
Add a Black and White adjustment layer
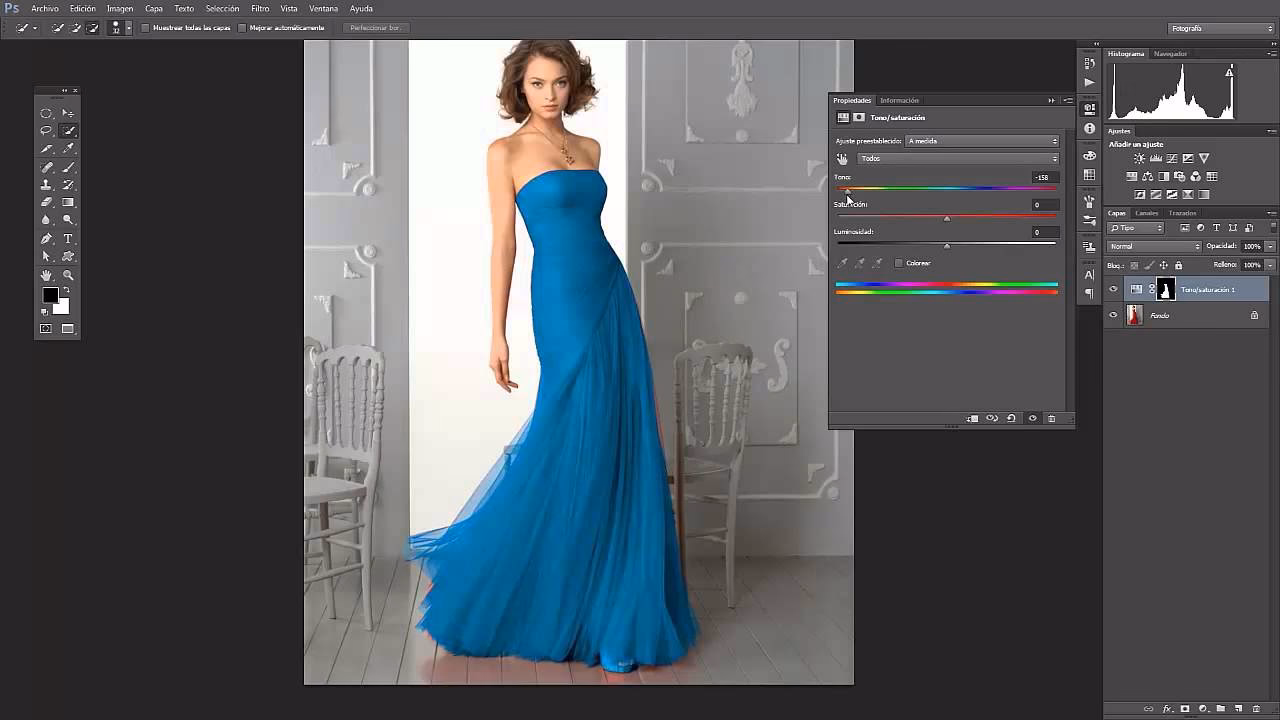1164,176
